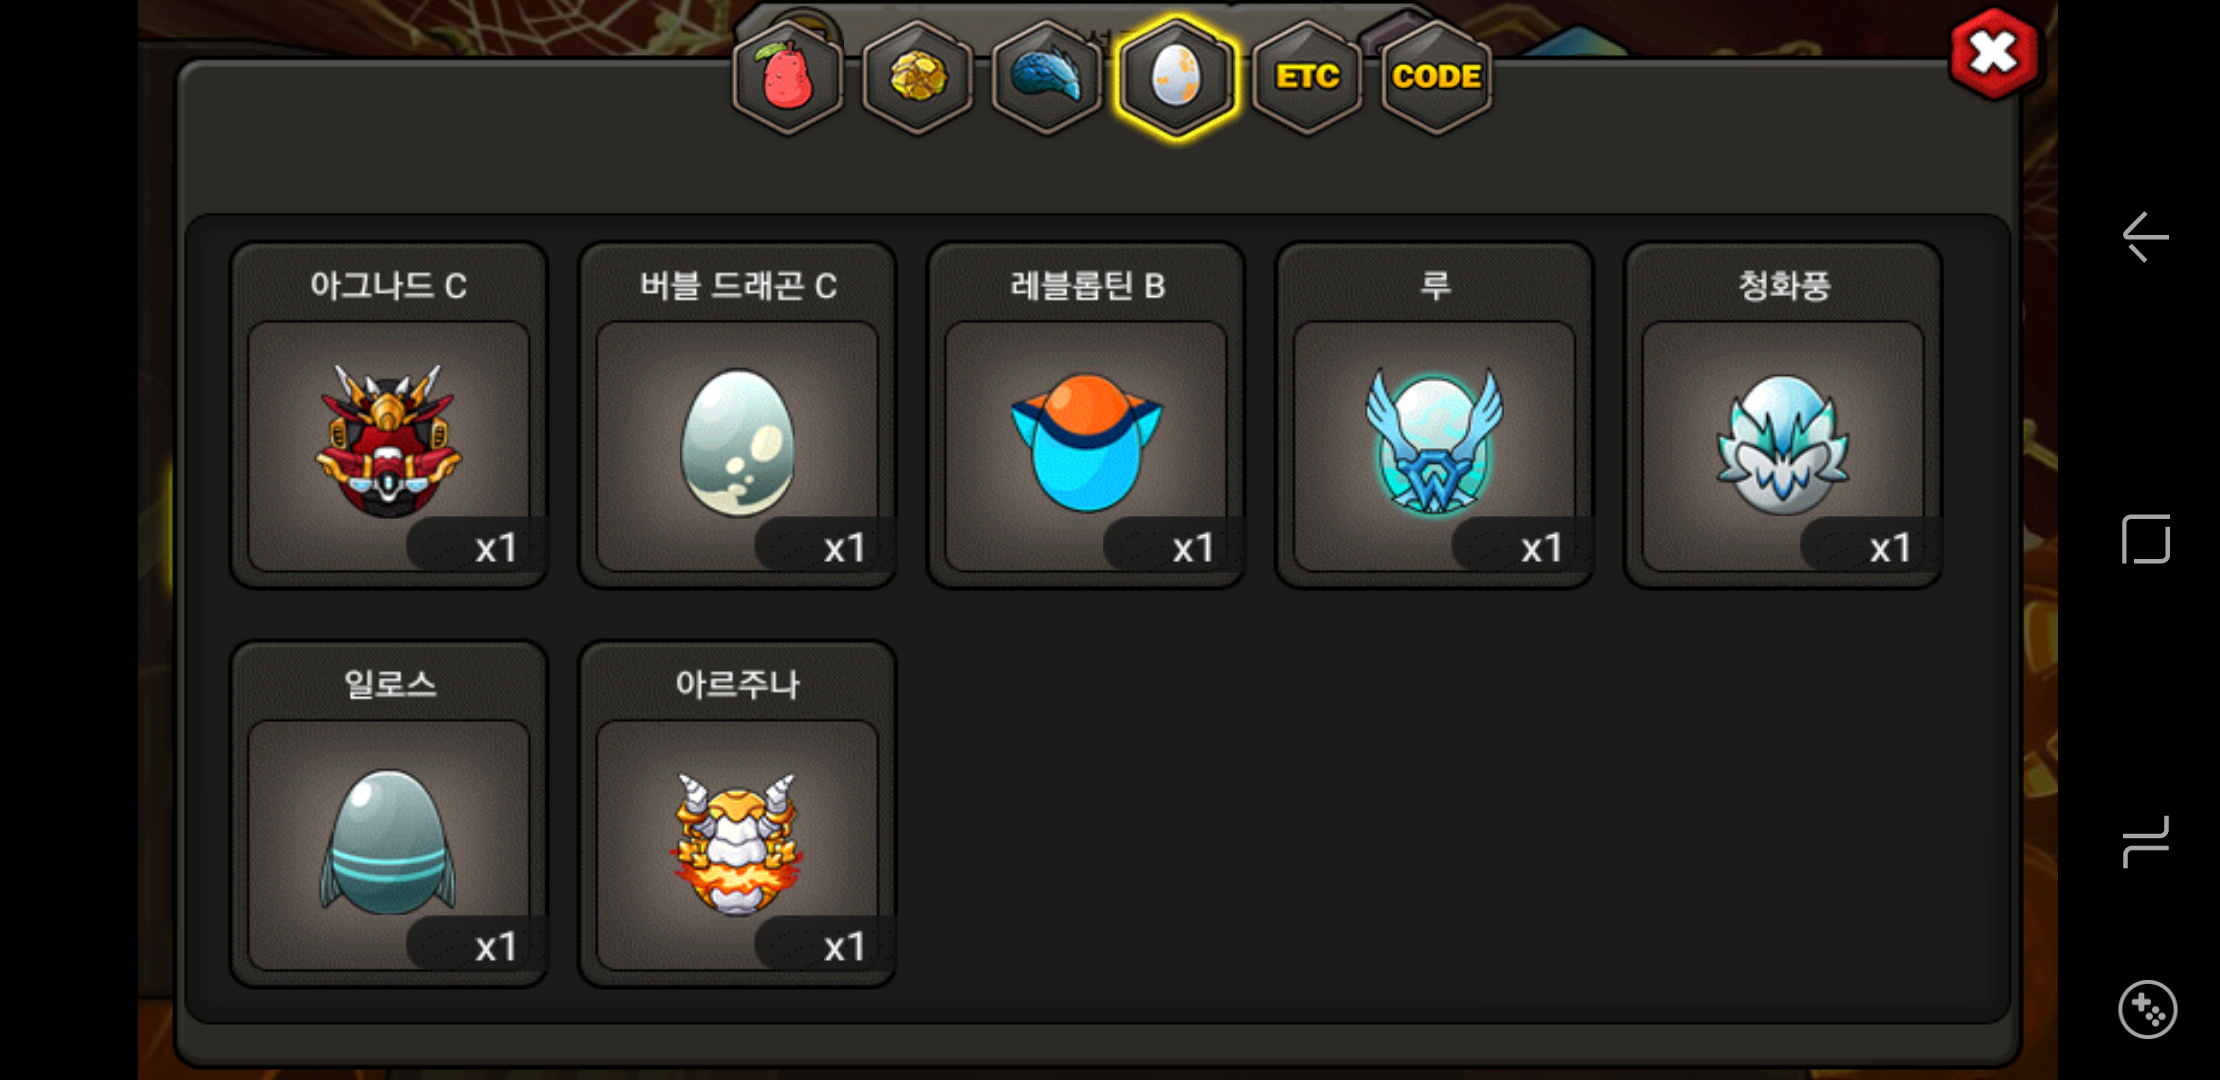This screenshot has height=1080, width=2220.
Task: Switch to the gold nugget tab
Action: 917,78
